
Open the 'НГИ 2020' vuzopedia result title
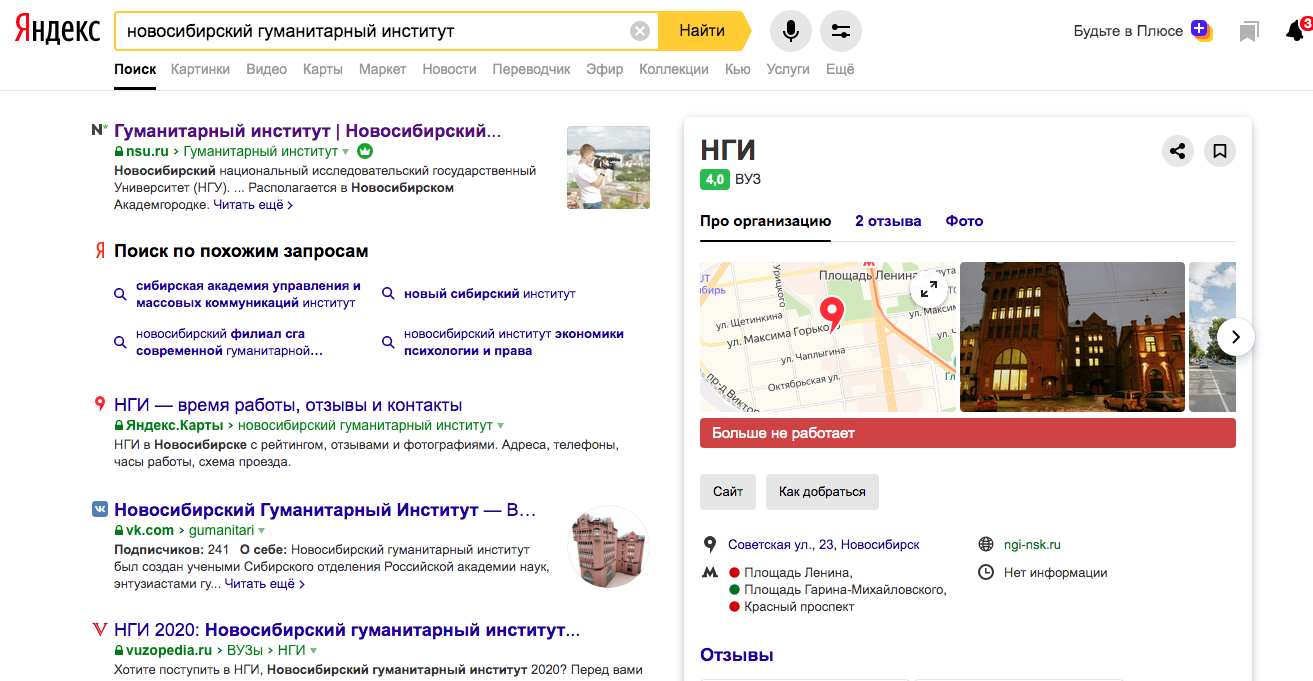click(x=347, y=630)
